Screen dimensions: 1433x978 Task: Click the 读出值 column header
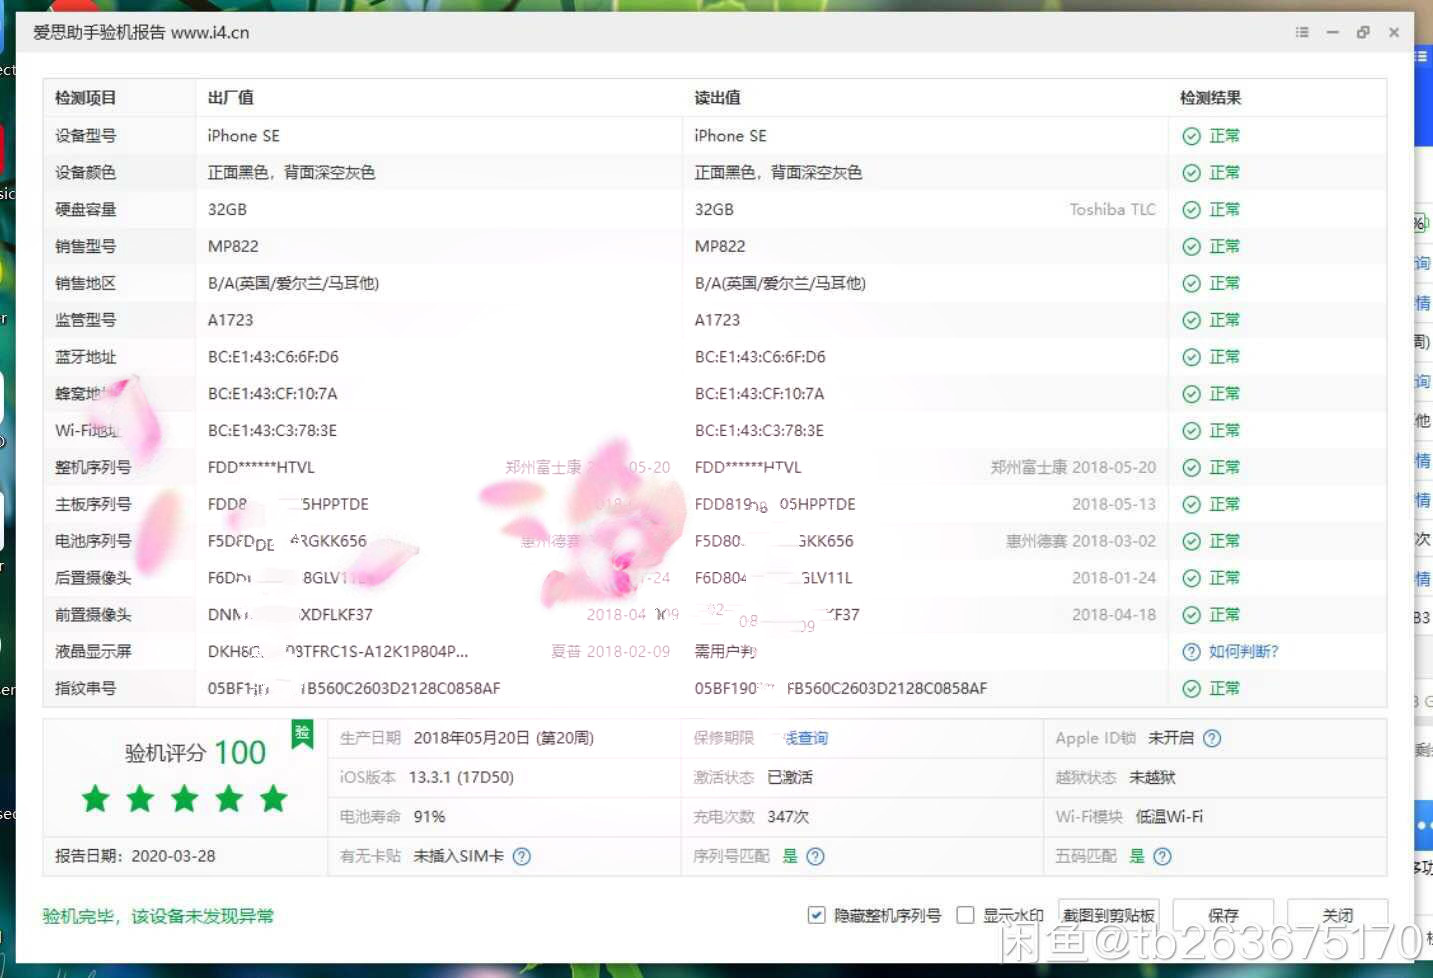coord(717,98)
